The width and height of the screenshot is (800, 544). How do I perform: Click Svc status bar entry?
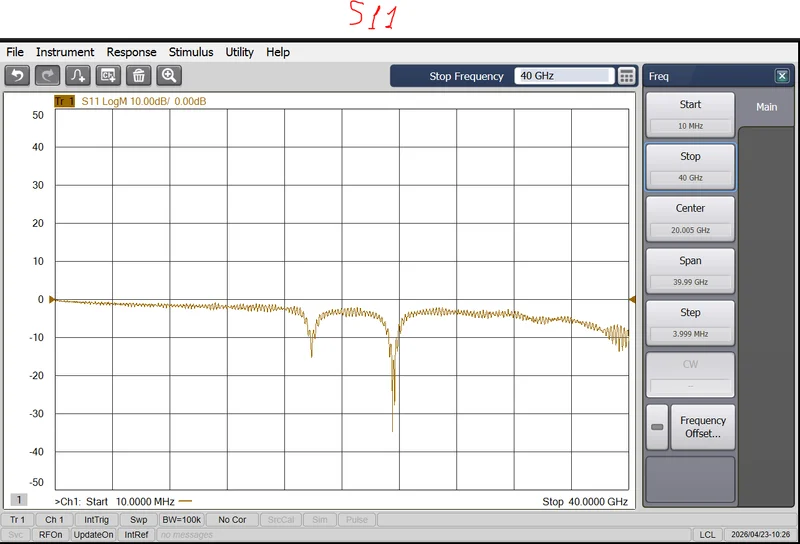click(x=16, y=534)
